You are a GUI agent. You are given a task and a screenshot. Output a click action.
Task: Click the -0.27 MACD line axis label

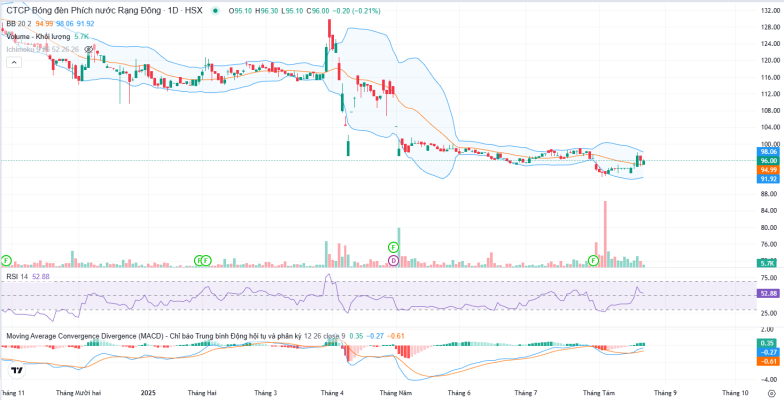(768, 352)
